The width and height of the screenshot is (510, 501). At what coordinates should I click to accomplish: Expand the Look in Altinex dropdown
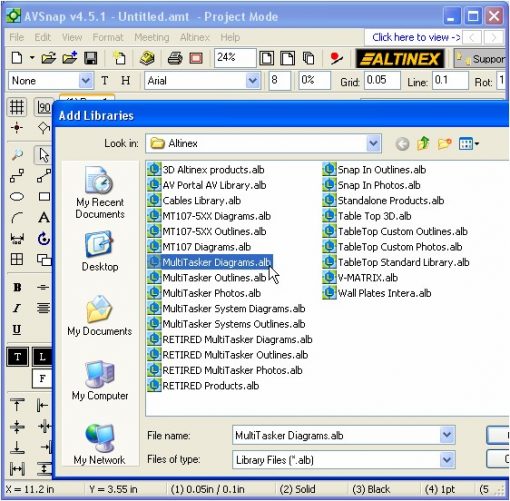click(373, 144)
